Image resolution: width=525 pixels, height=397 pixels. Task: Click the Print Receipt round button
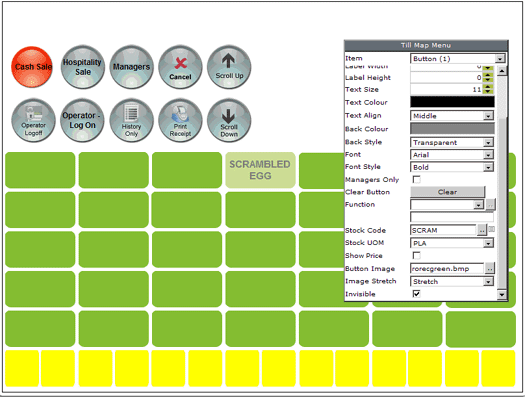pos(180,120)
